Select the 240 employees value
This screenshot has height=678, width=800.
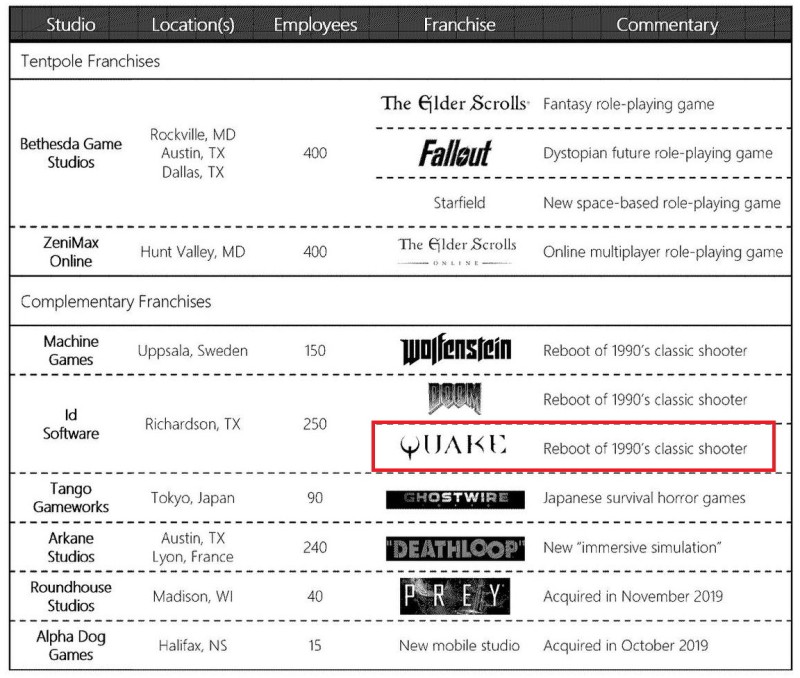coord(315,547)
